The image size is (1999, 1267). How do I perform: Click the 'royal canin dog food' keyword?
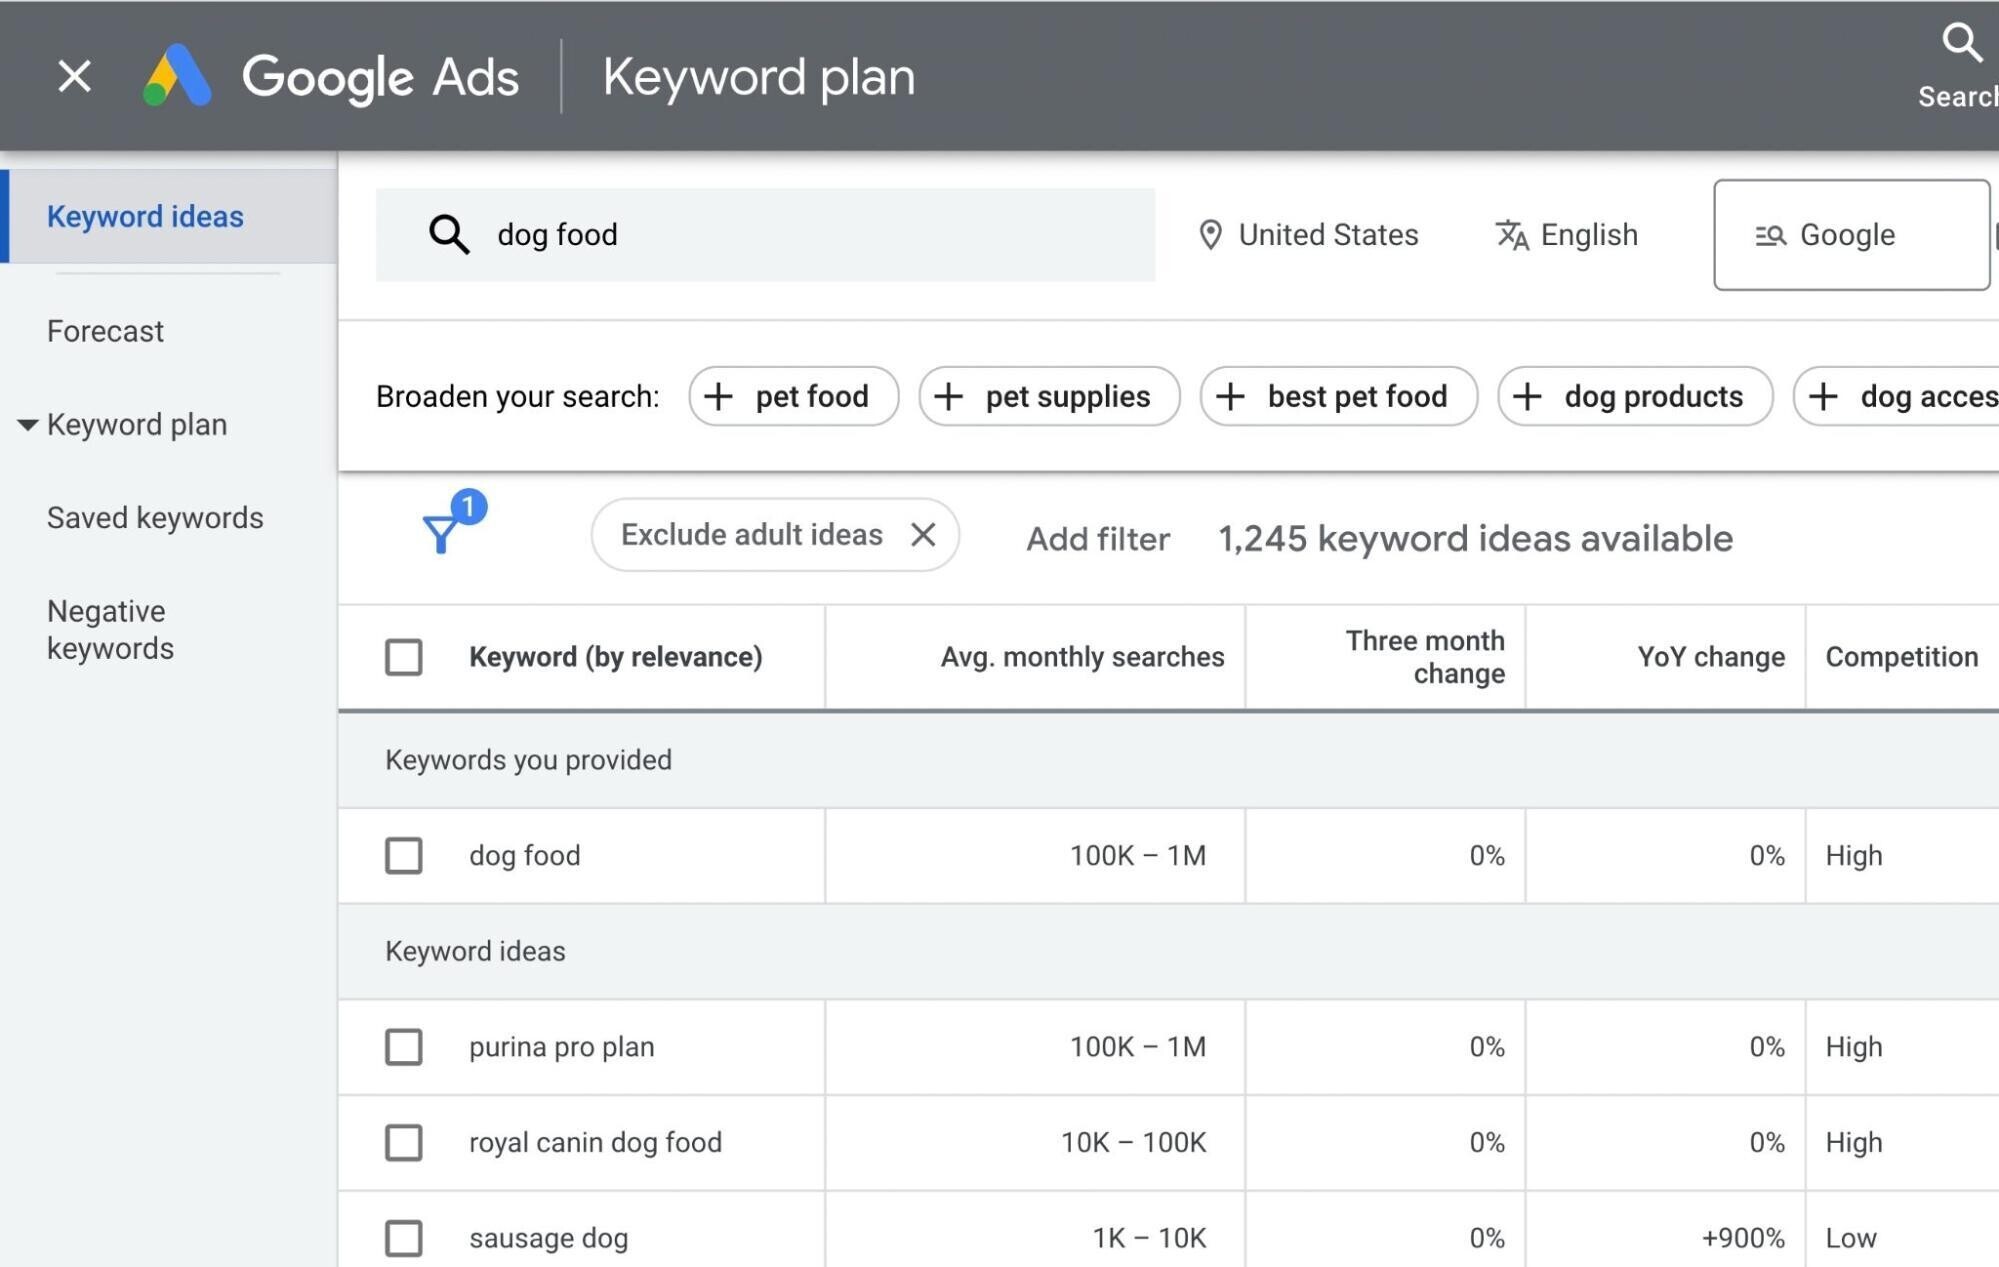tap(595, 1143)
